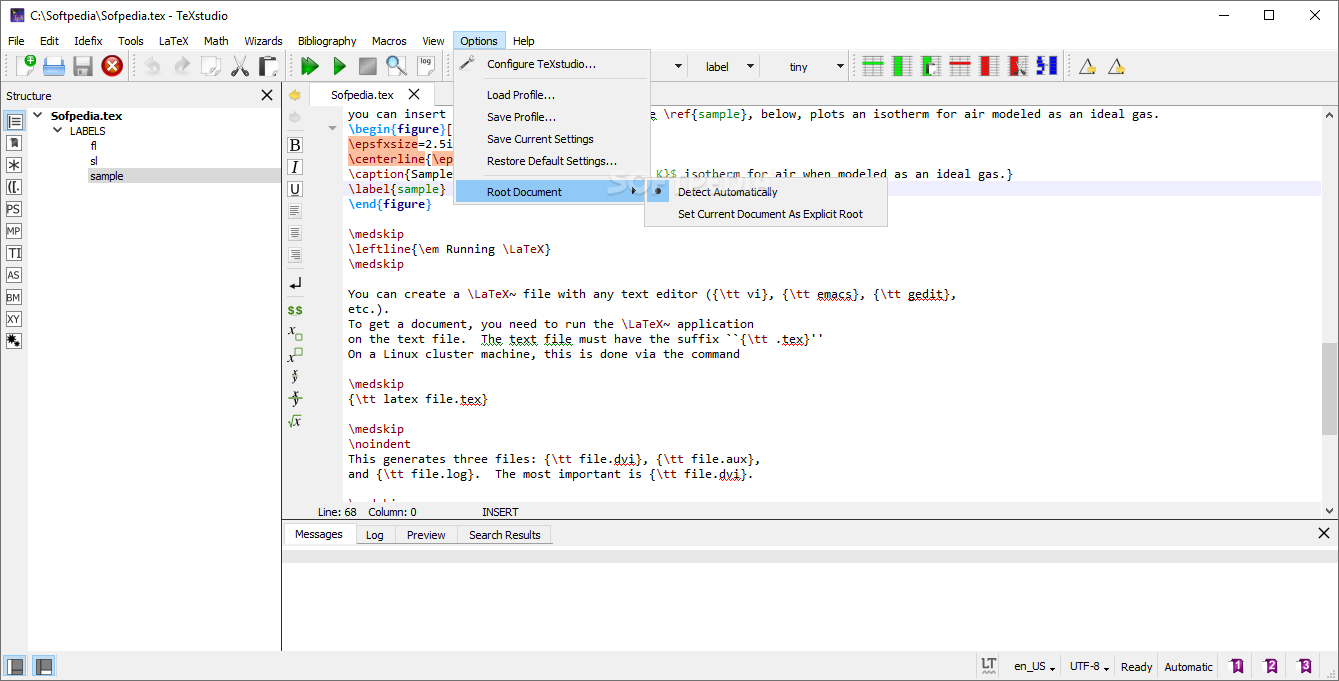Switch to the Log tab

pos(374,535)
